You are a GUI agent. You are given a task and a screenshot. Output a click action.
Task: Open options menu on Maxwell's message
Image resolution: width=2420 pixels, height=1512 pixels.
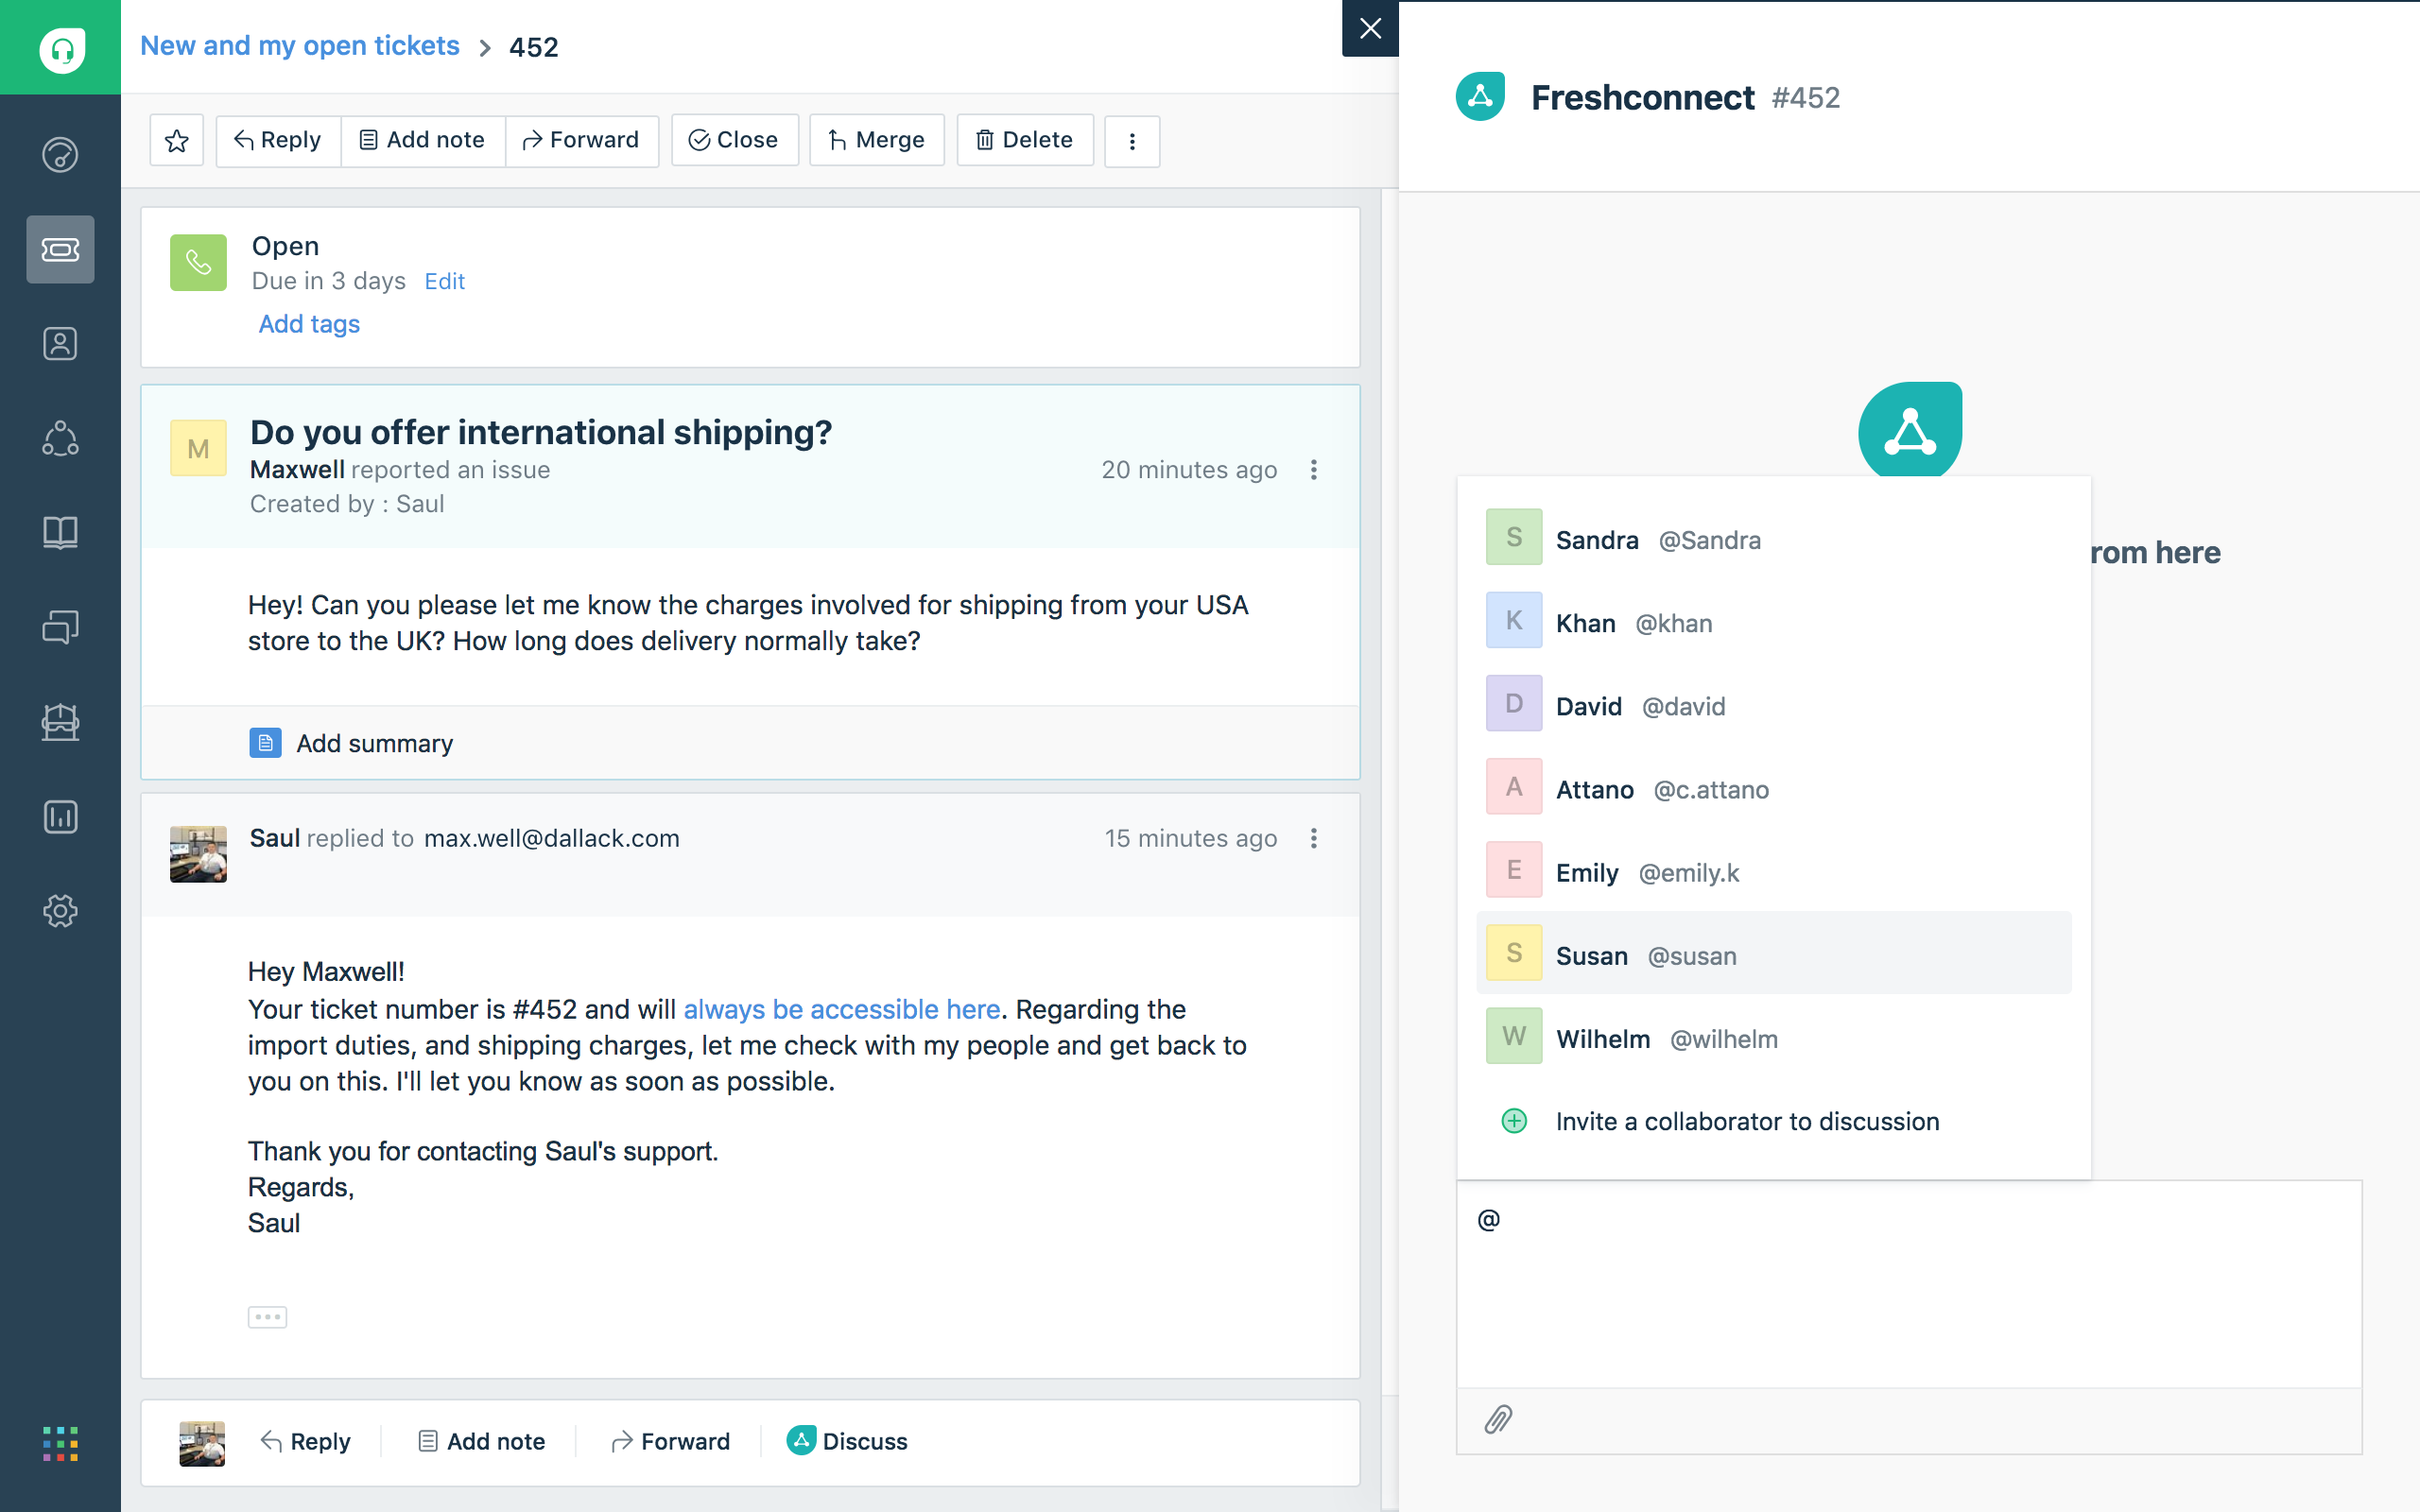(x=1314, y=470)
